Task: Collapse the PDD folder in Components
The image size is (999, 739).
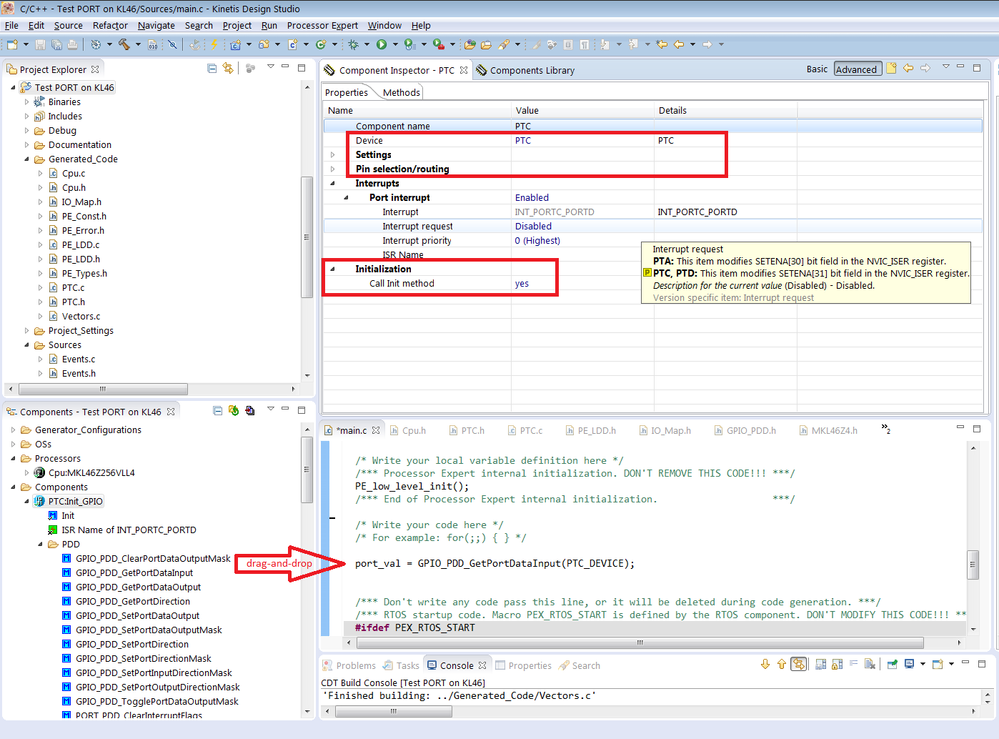Action: [40, 544]
